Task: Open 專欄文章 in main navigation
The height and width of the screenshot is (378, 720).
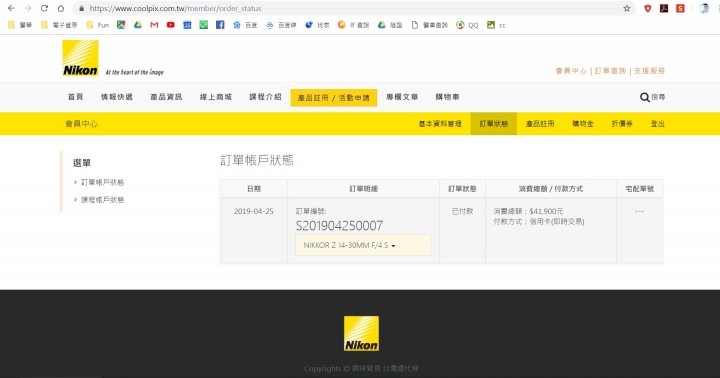Action: tap(402, 97)
